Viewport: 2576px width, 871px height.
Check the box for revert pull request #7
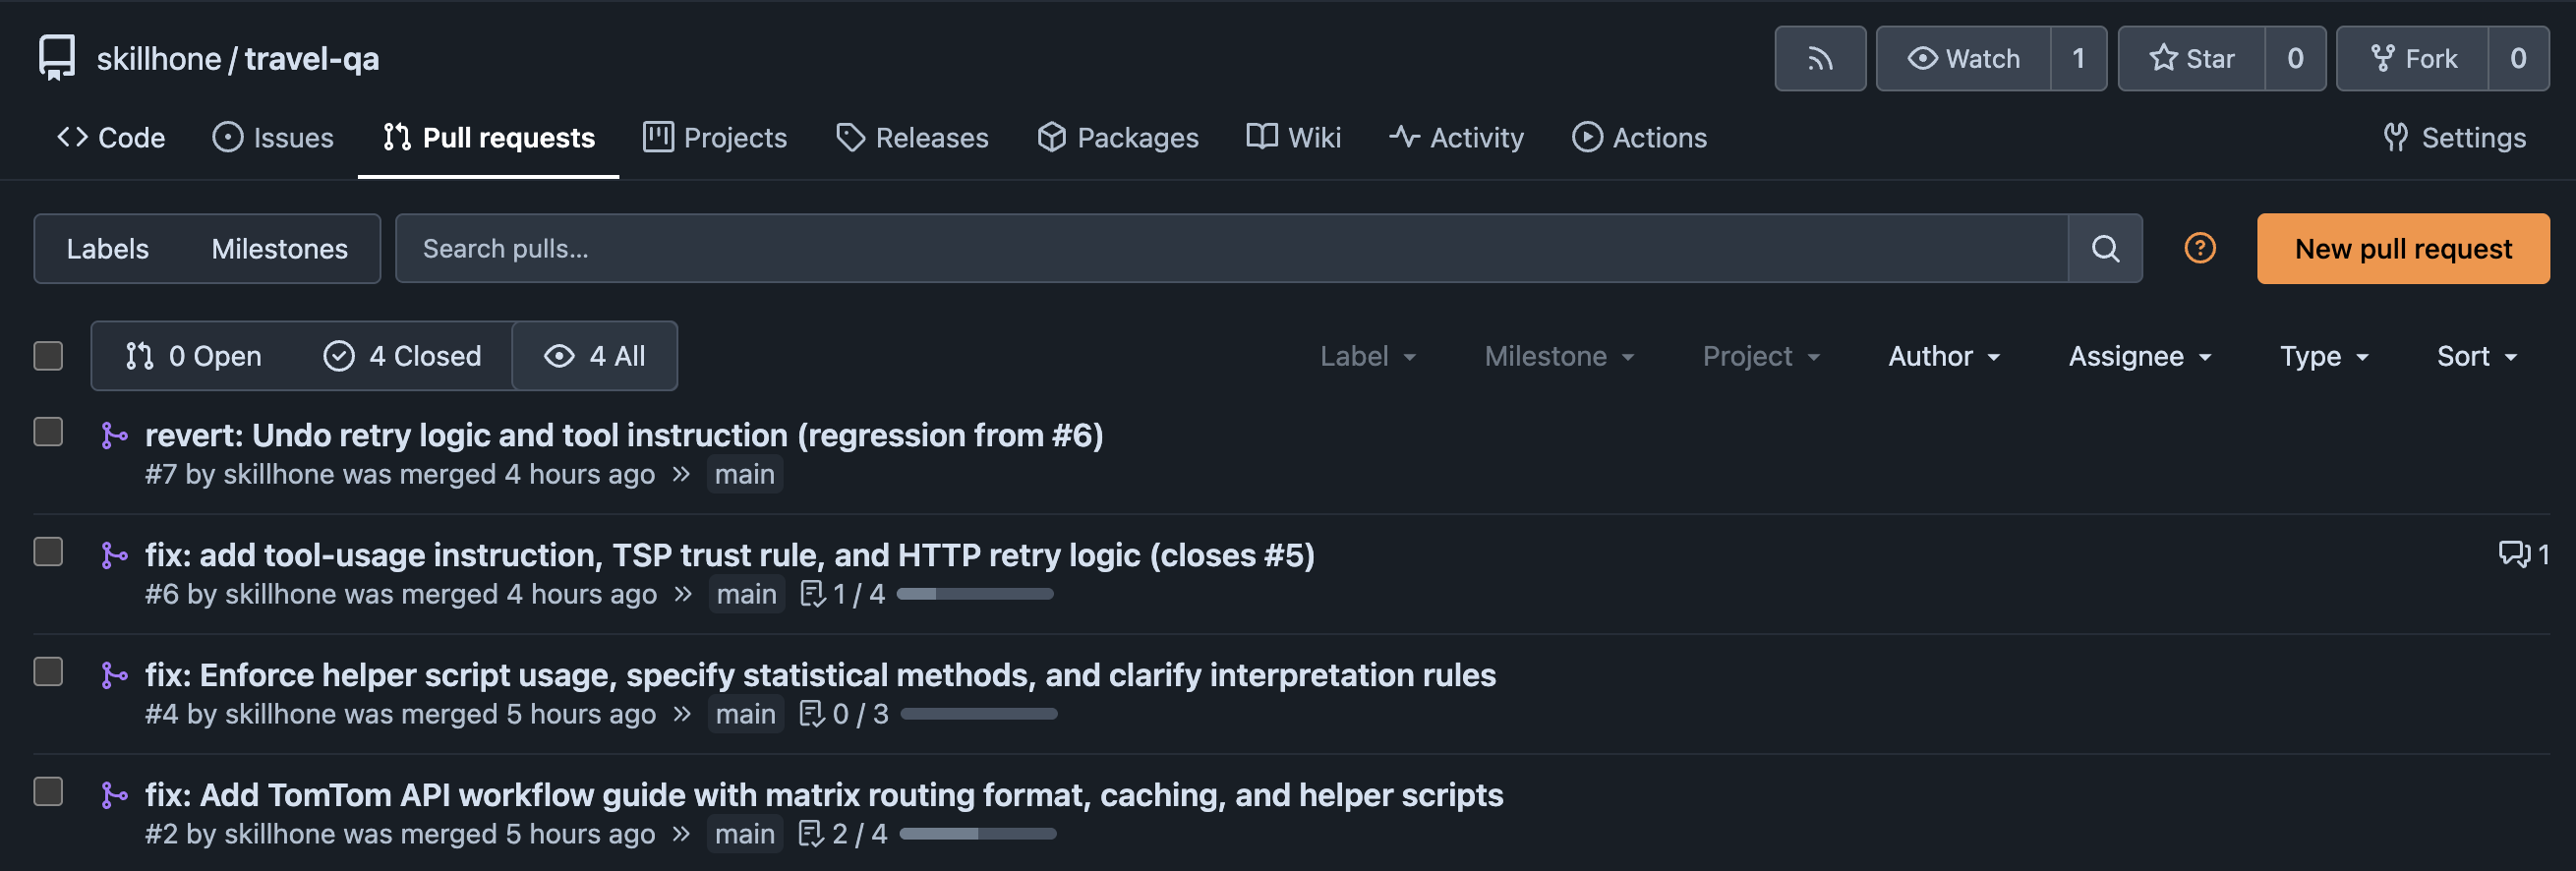tap(48, 432)
